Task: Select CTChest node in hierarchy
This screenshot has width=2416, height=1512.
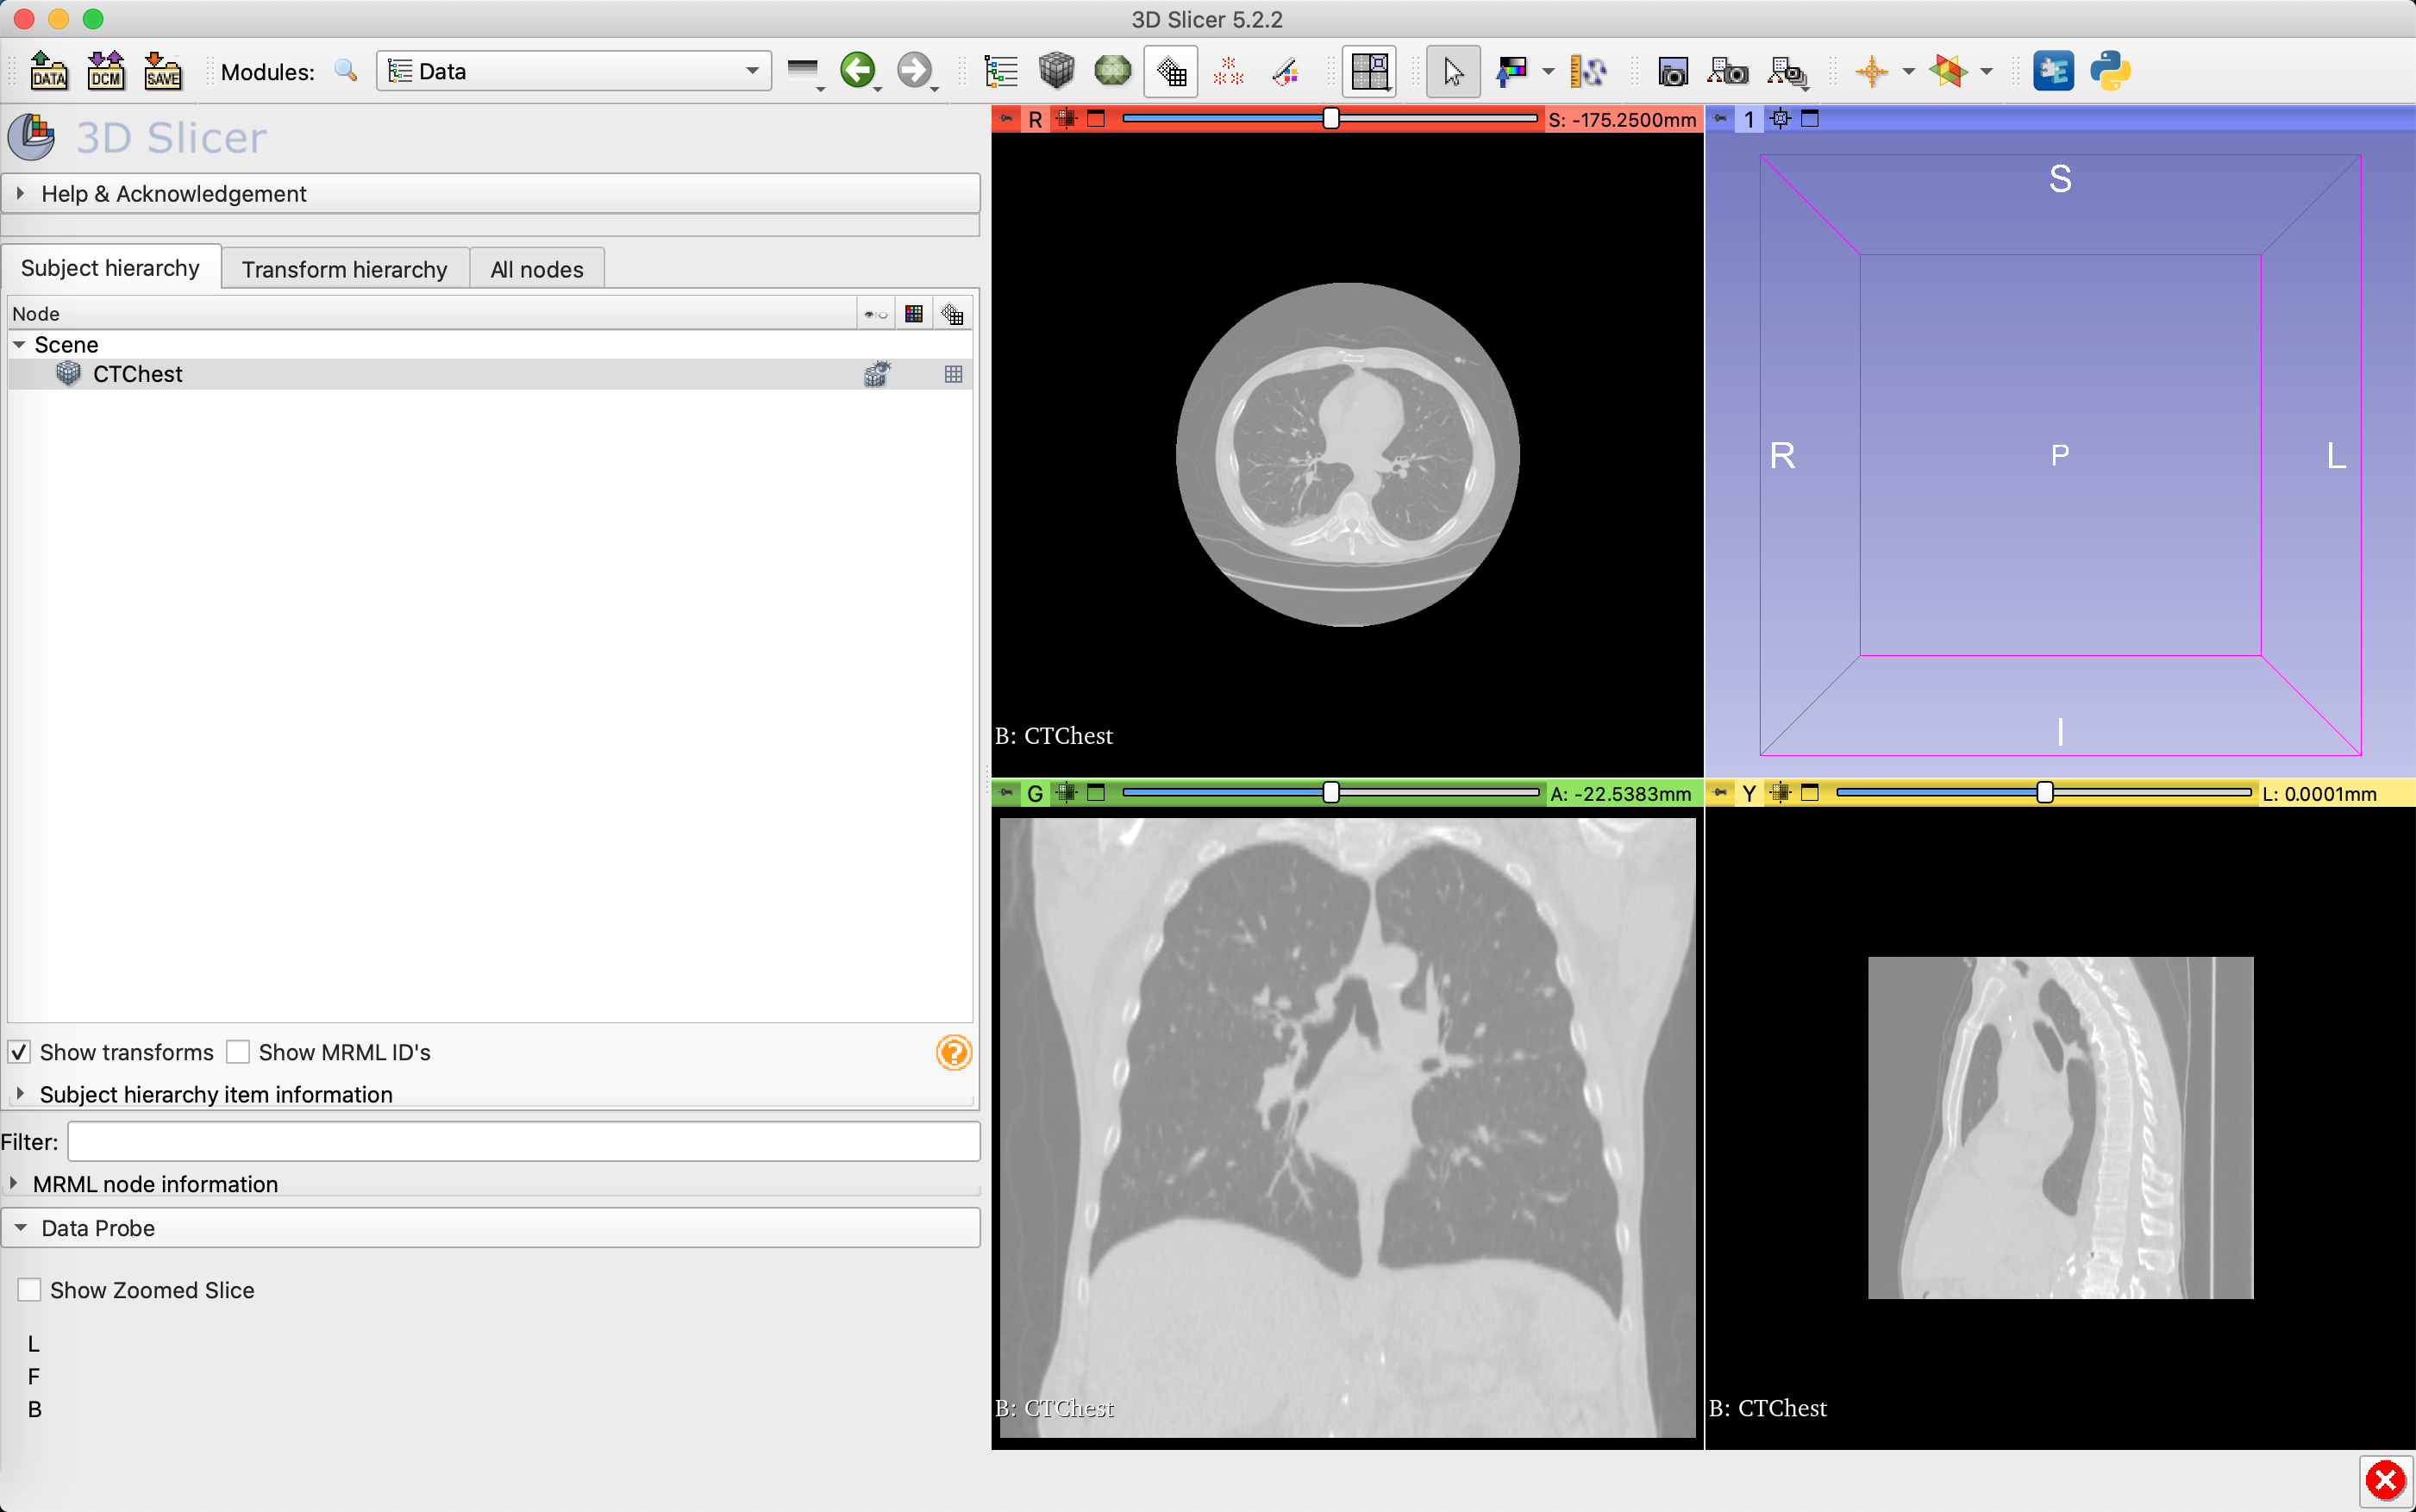Action: click(137, 374)
